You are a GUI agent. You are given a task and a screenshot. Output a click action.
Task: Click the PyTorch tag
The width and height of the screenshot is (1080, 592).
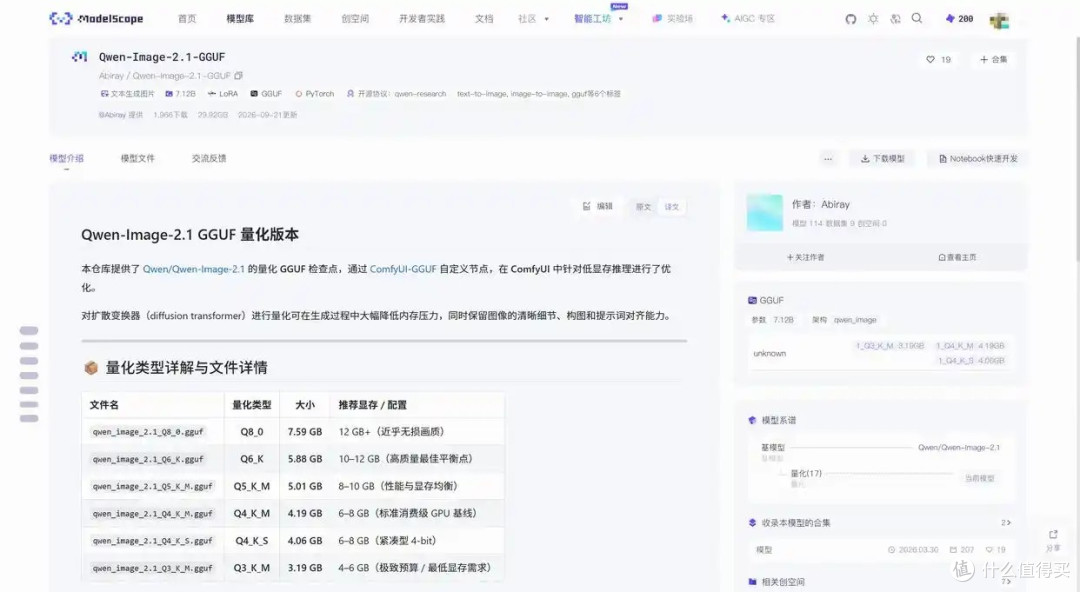click(x=314, y=94)
